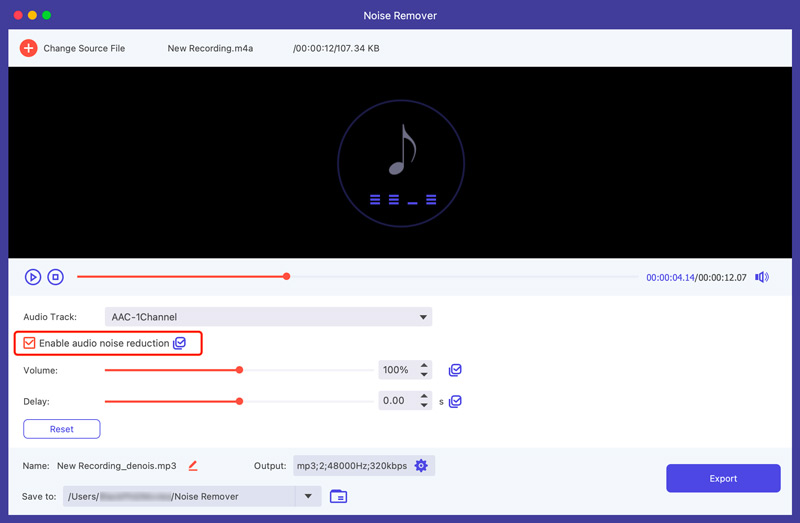Click the New Recording_denois.mp3 name text
This screenshot has width=800, height=523.
[117, 466]
